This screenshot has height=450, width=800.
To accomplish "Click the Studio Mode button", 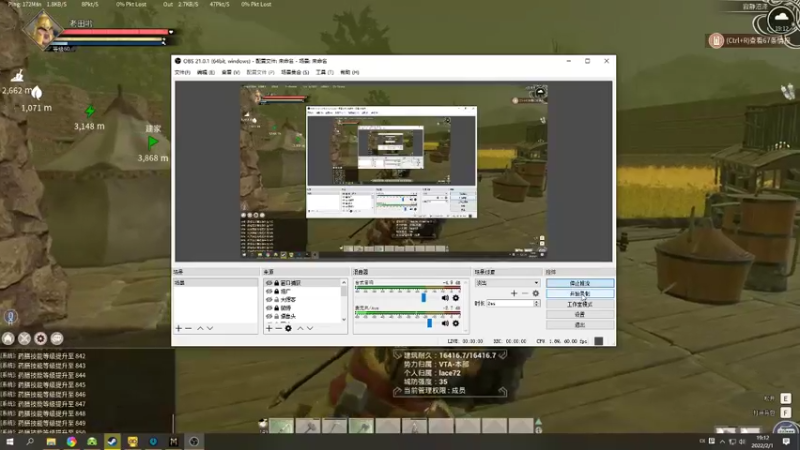I will pos(580,304).
